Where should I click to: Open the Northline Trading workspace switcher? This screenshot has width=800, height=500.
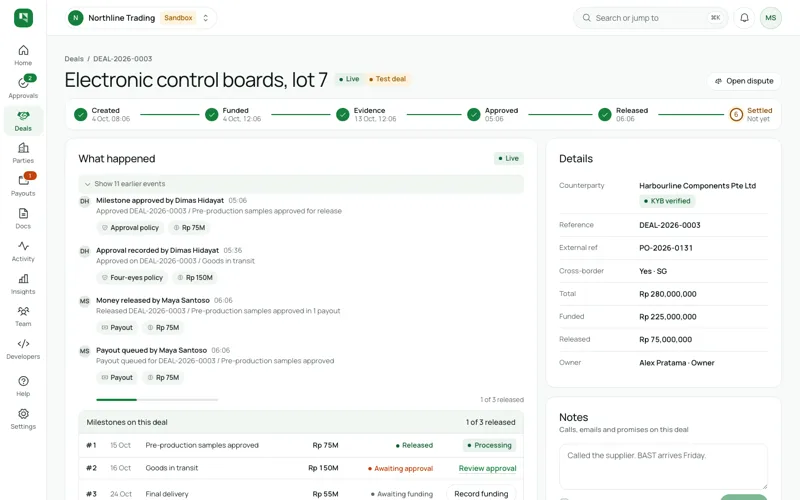pyautogui.click(x=140, y=18)
